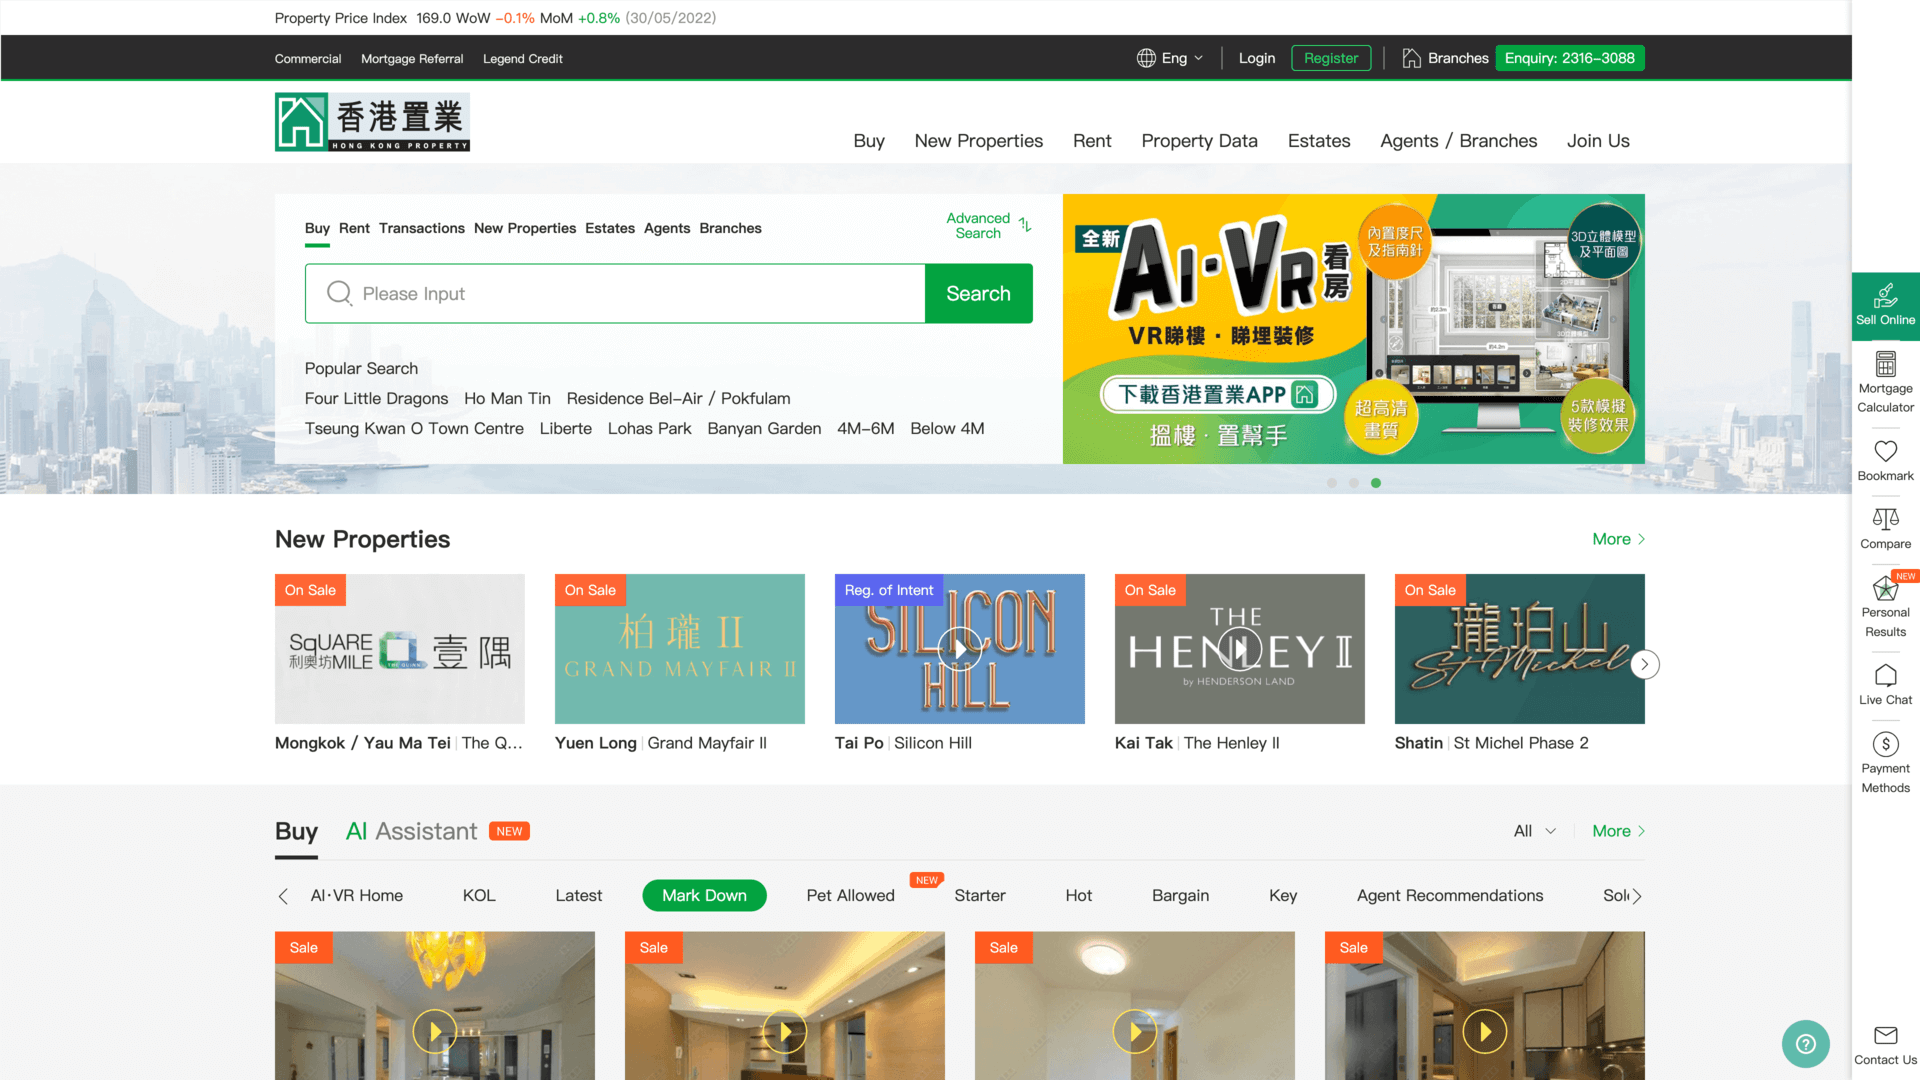Click the Hong Kong Property logo
The width and height of the screenshot is (1920, 1080).
point(372,122)
